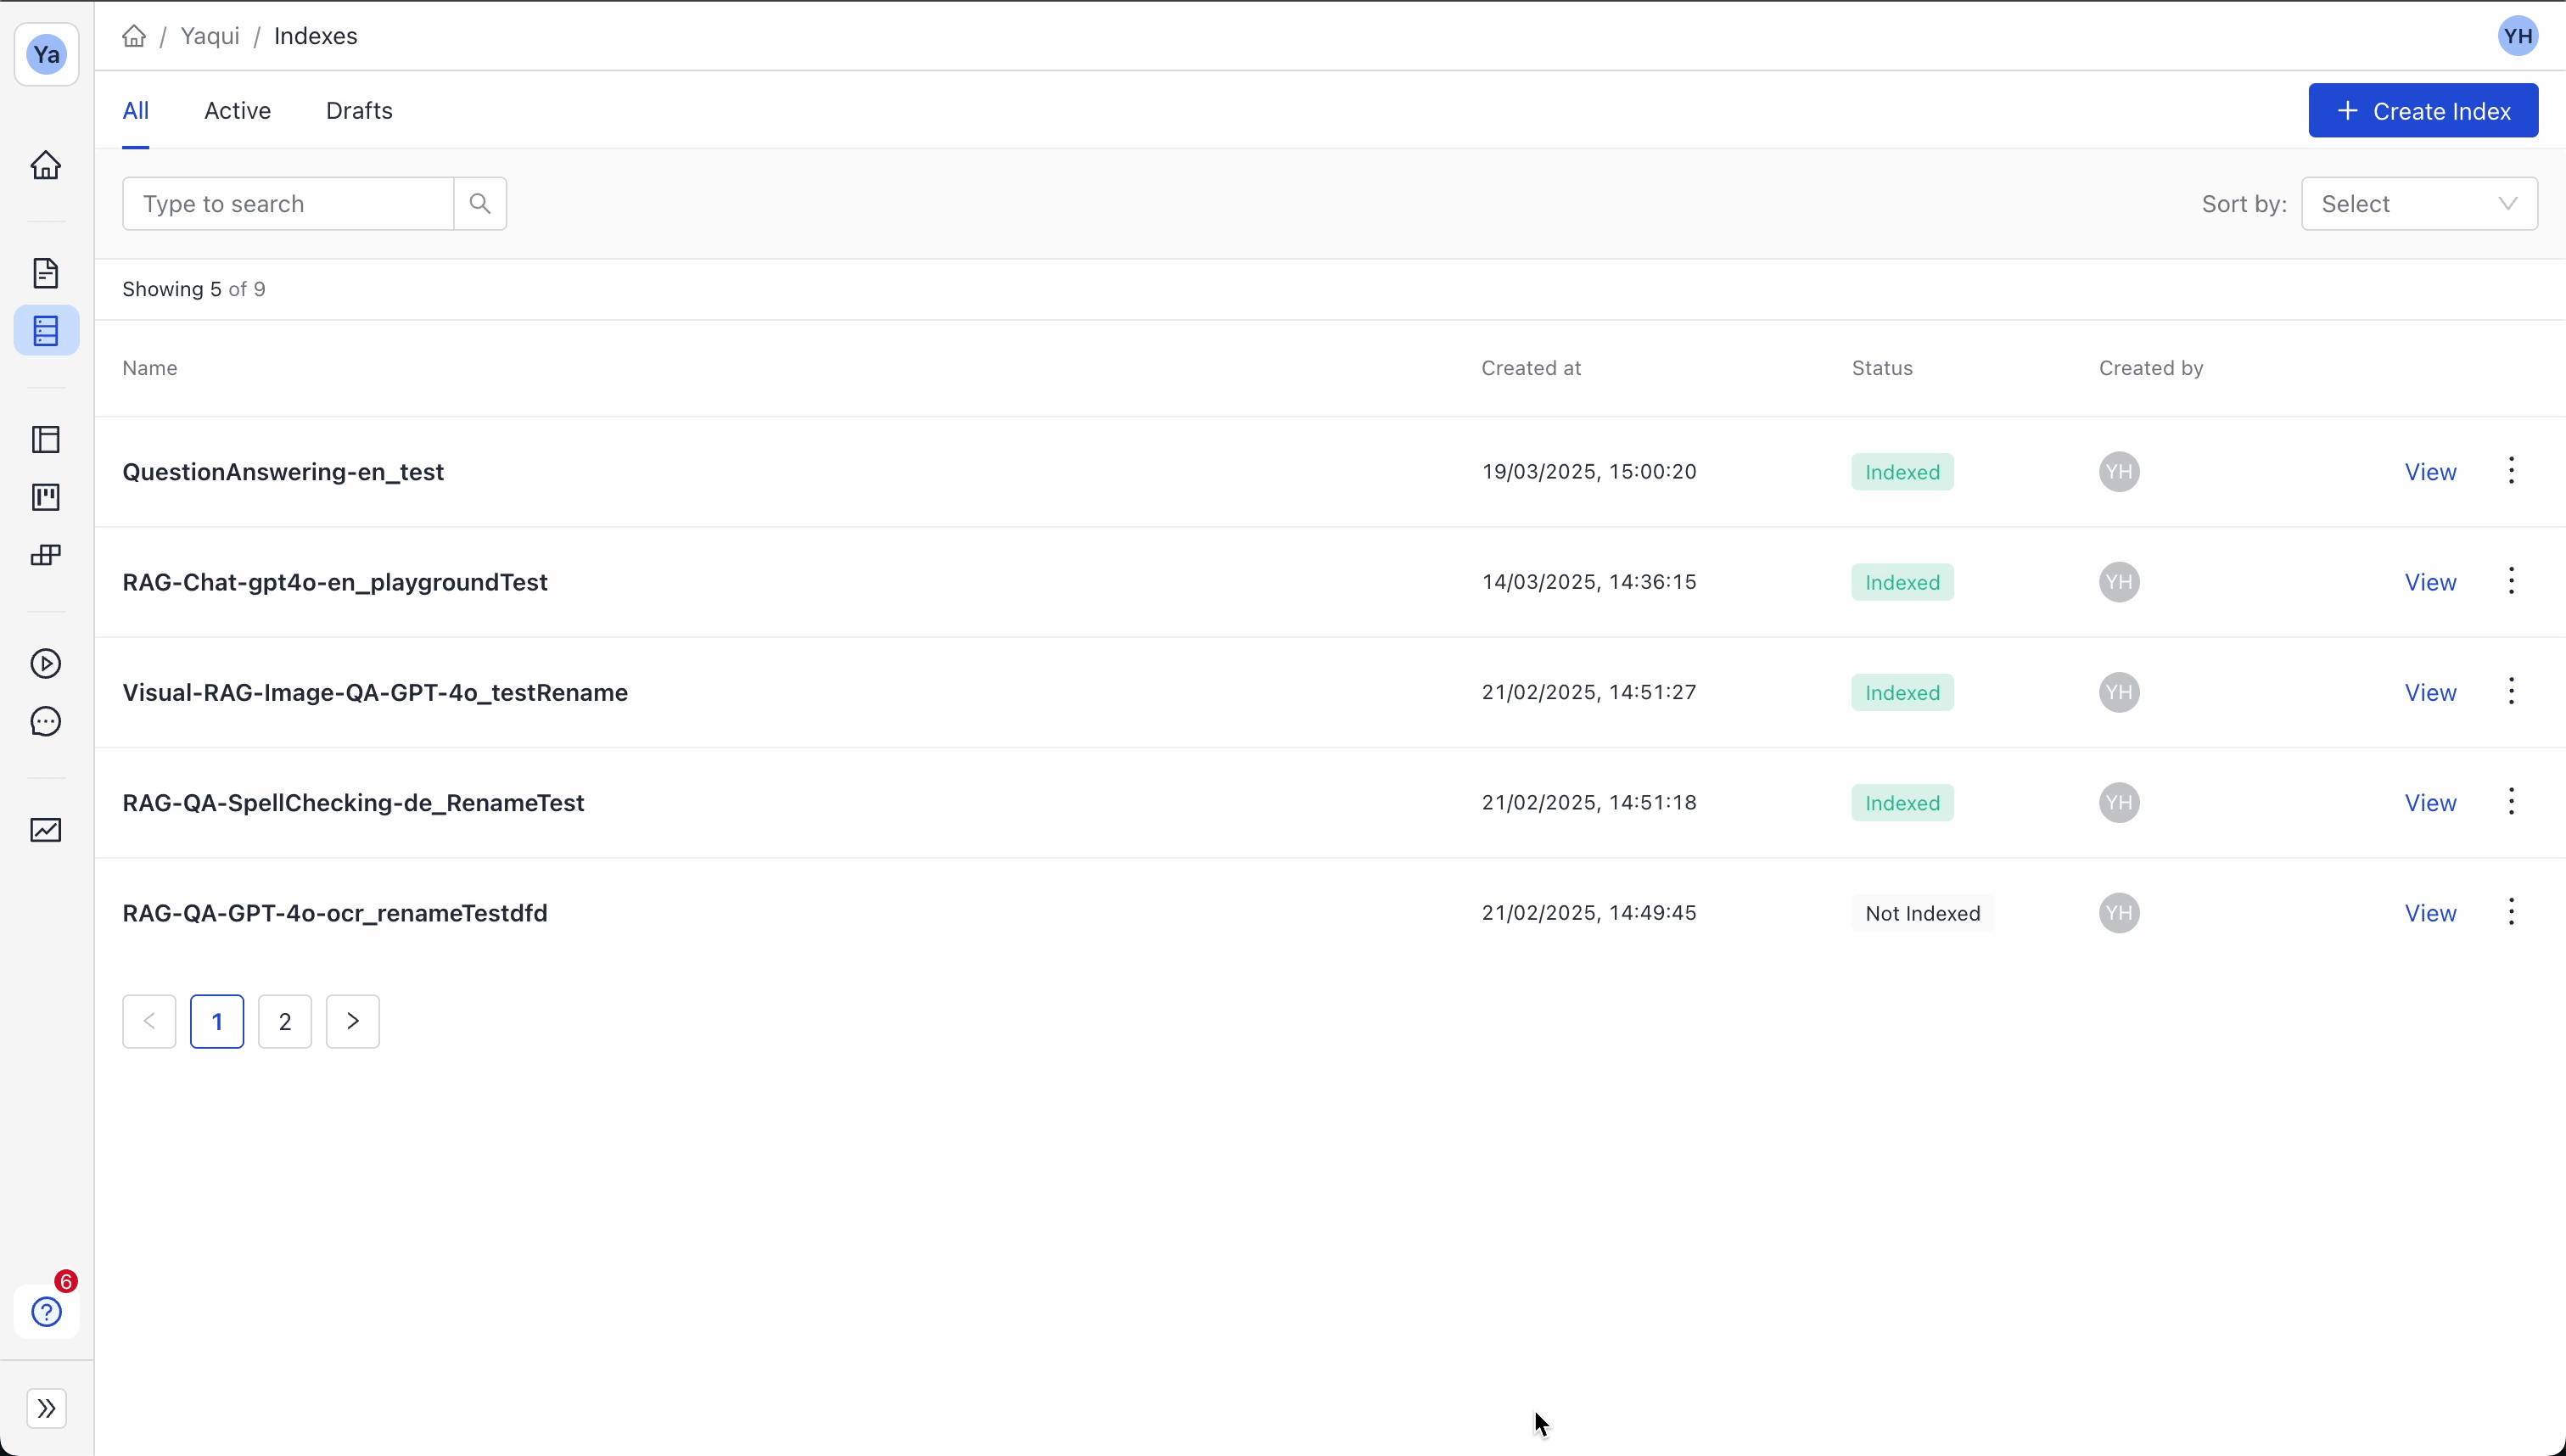Open the Files document icon in sidebar
Image resolution: width=2566 pixels, height=1456 pixels.
[x=46, y=273]
